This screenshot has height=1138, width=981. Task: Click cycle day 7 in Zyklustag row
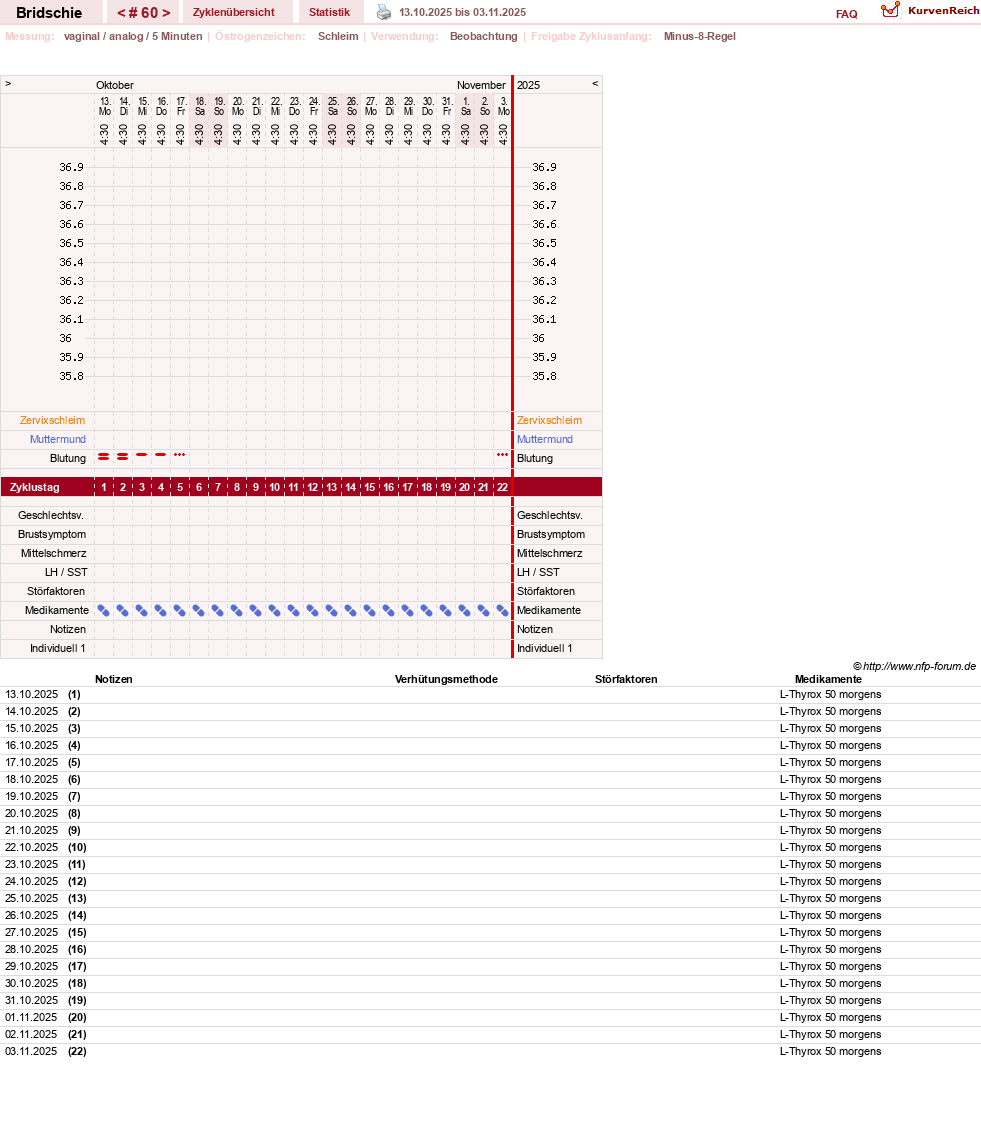click(218, 487)
